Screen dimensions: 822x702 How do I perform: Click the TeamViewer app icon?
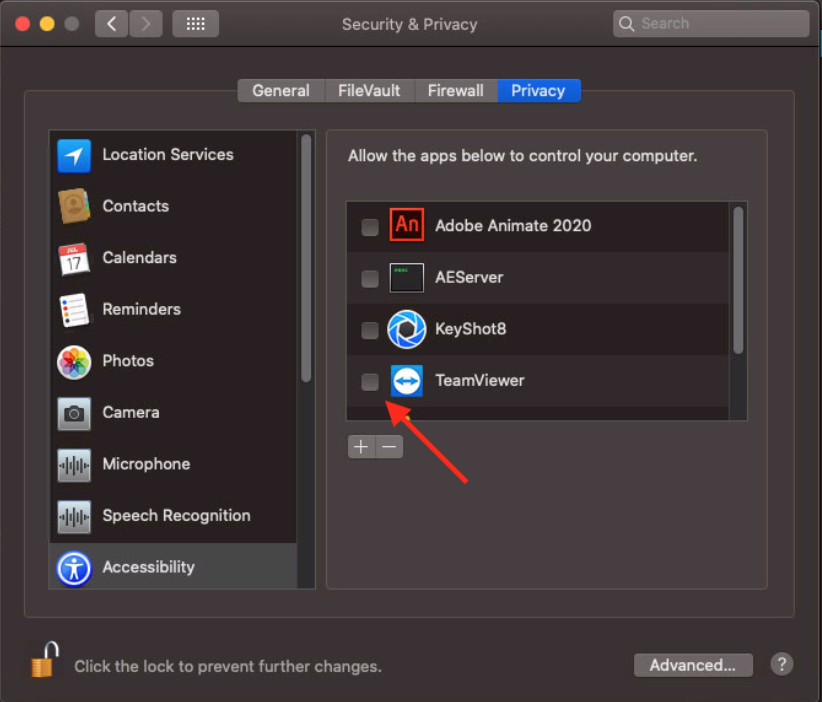click(407, 381)
